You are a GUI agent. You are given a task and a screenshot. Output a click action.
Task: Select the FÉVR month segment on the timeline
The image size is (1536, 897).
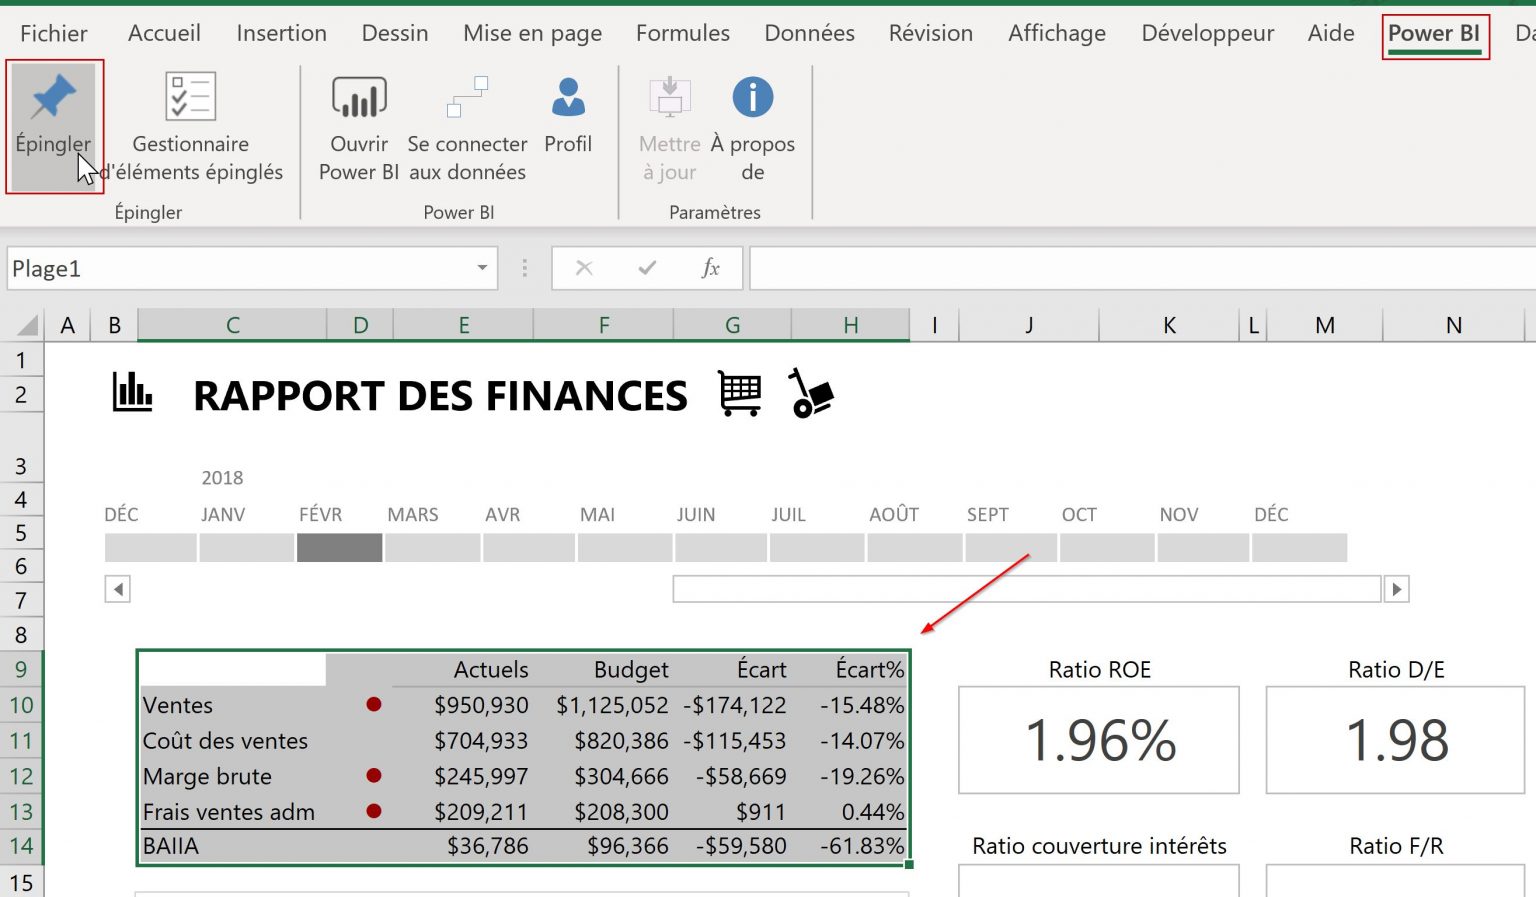[x=338, y=547]
